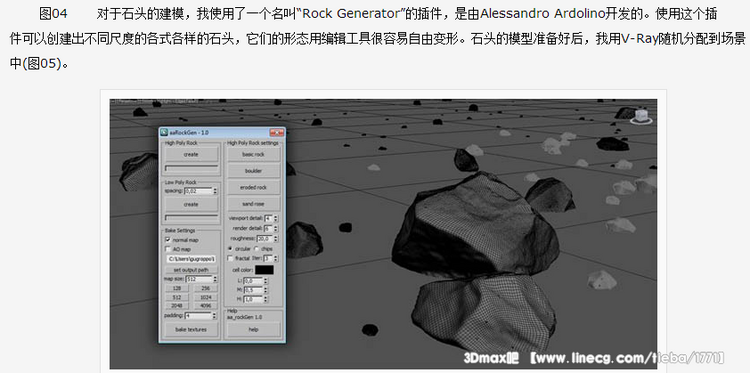Click the Iter spinner arrows
This screenshot has height=373, width=750.
pos(276,259)
